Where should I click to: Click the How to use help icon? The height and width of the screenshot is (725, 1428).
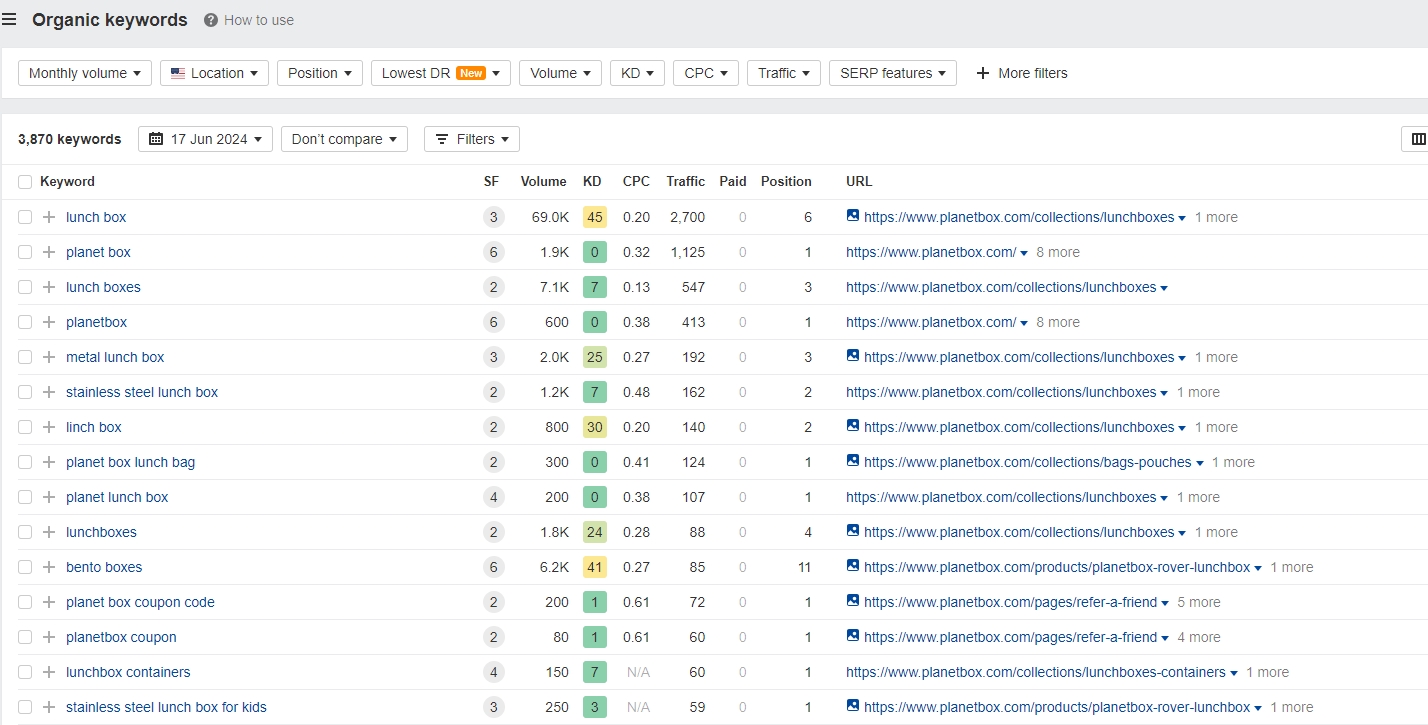(211, 20)
